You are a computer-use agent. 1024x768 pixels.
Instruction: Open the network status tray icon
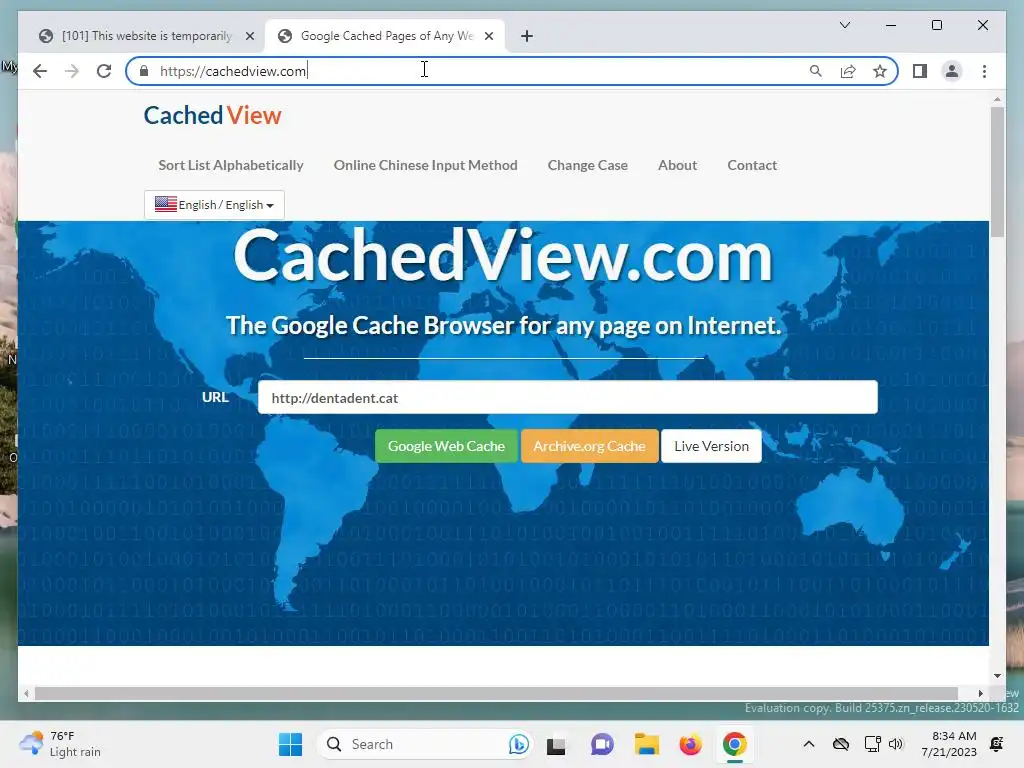coord(872,744)
